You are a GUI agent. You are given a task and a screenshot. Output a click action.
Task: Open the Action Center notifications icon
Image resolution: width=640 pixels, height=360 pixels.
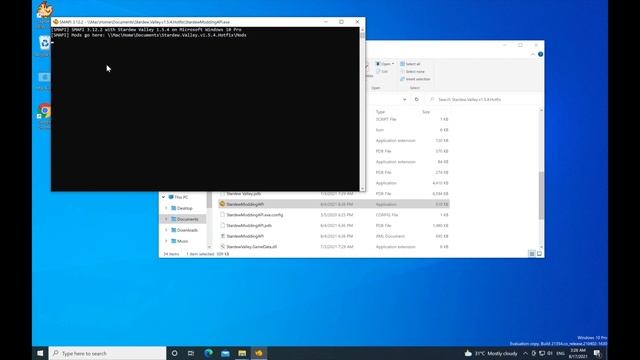click(x=598, y=353)
